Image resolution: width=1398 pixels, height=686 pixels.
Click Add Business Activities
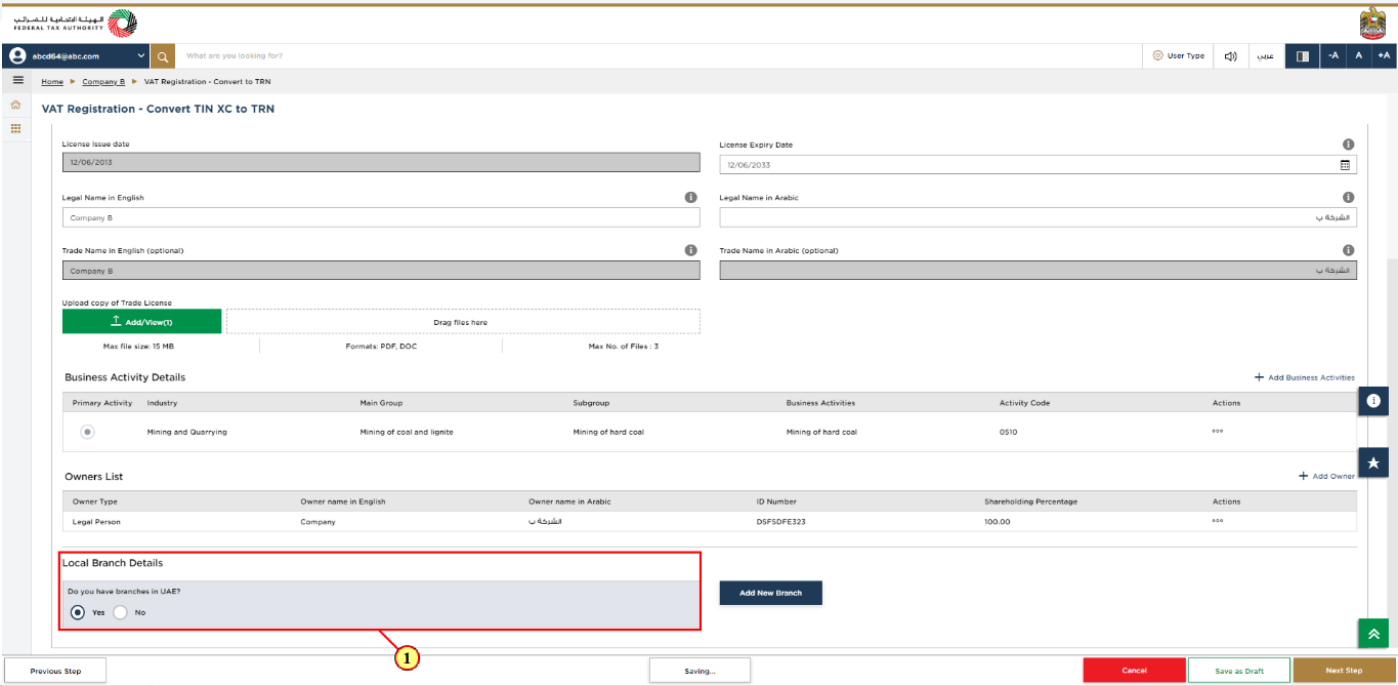[1304, 377]
